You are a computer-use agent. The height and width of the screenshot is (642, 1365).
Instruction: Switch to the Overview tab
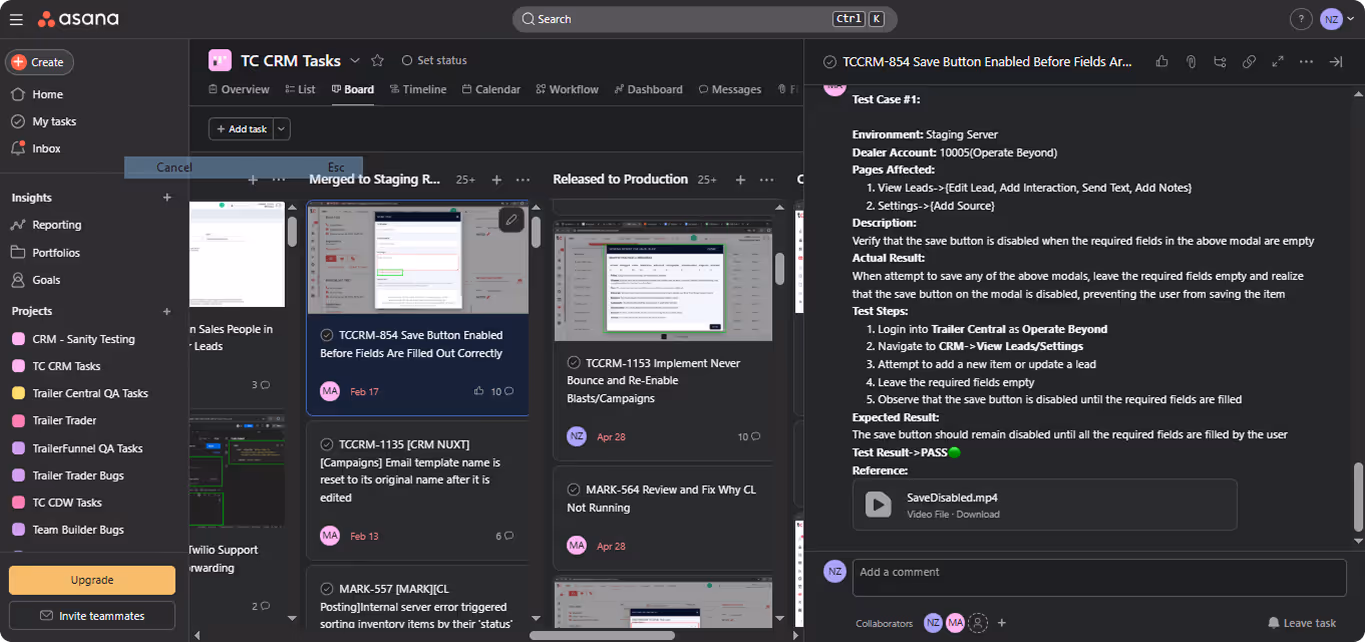click(238, 89)
